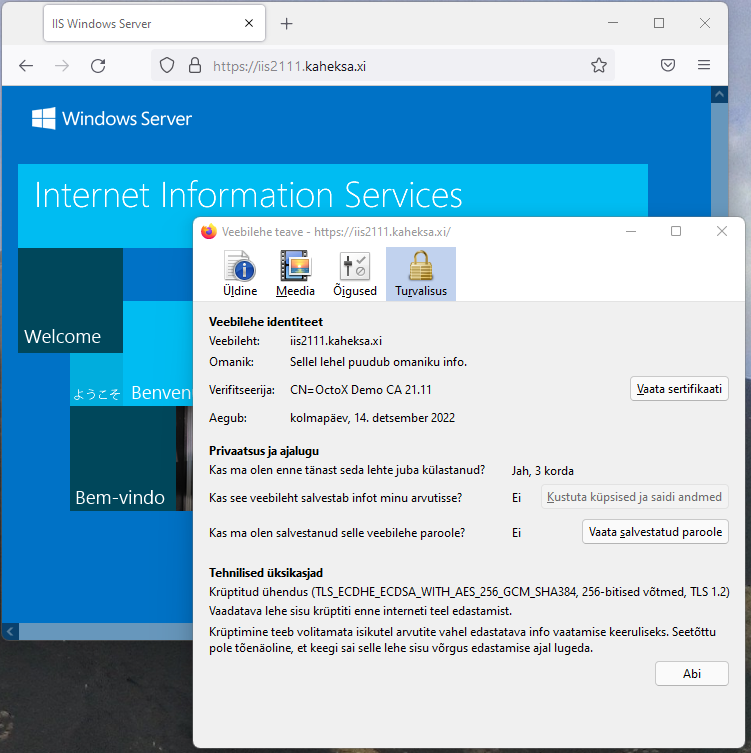Viewport: 751px width, 753px height.
Task: Click the Vaata sertifikaati button
Action: pos(679,389)
